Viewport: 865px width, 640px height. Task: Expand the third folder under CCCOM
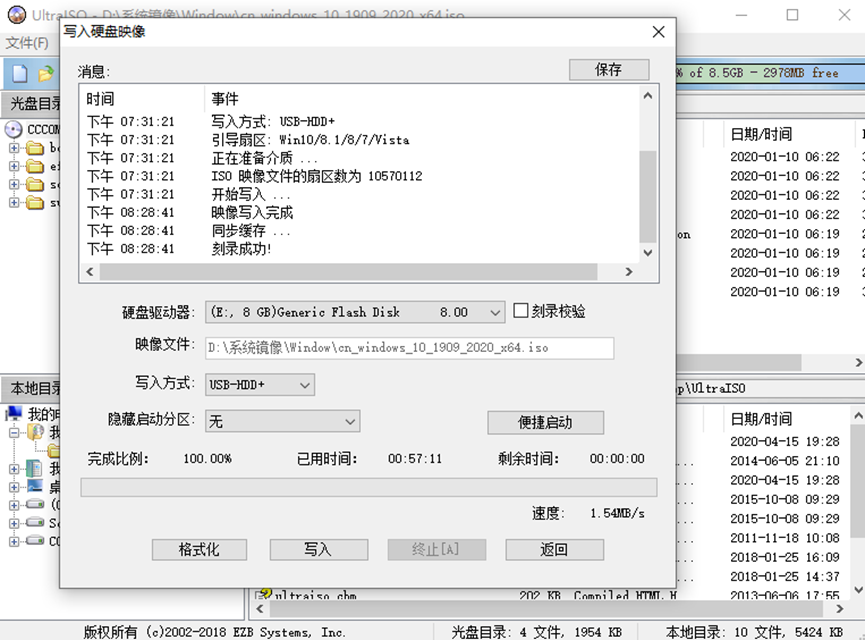pos(14,184)
